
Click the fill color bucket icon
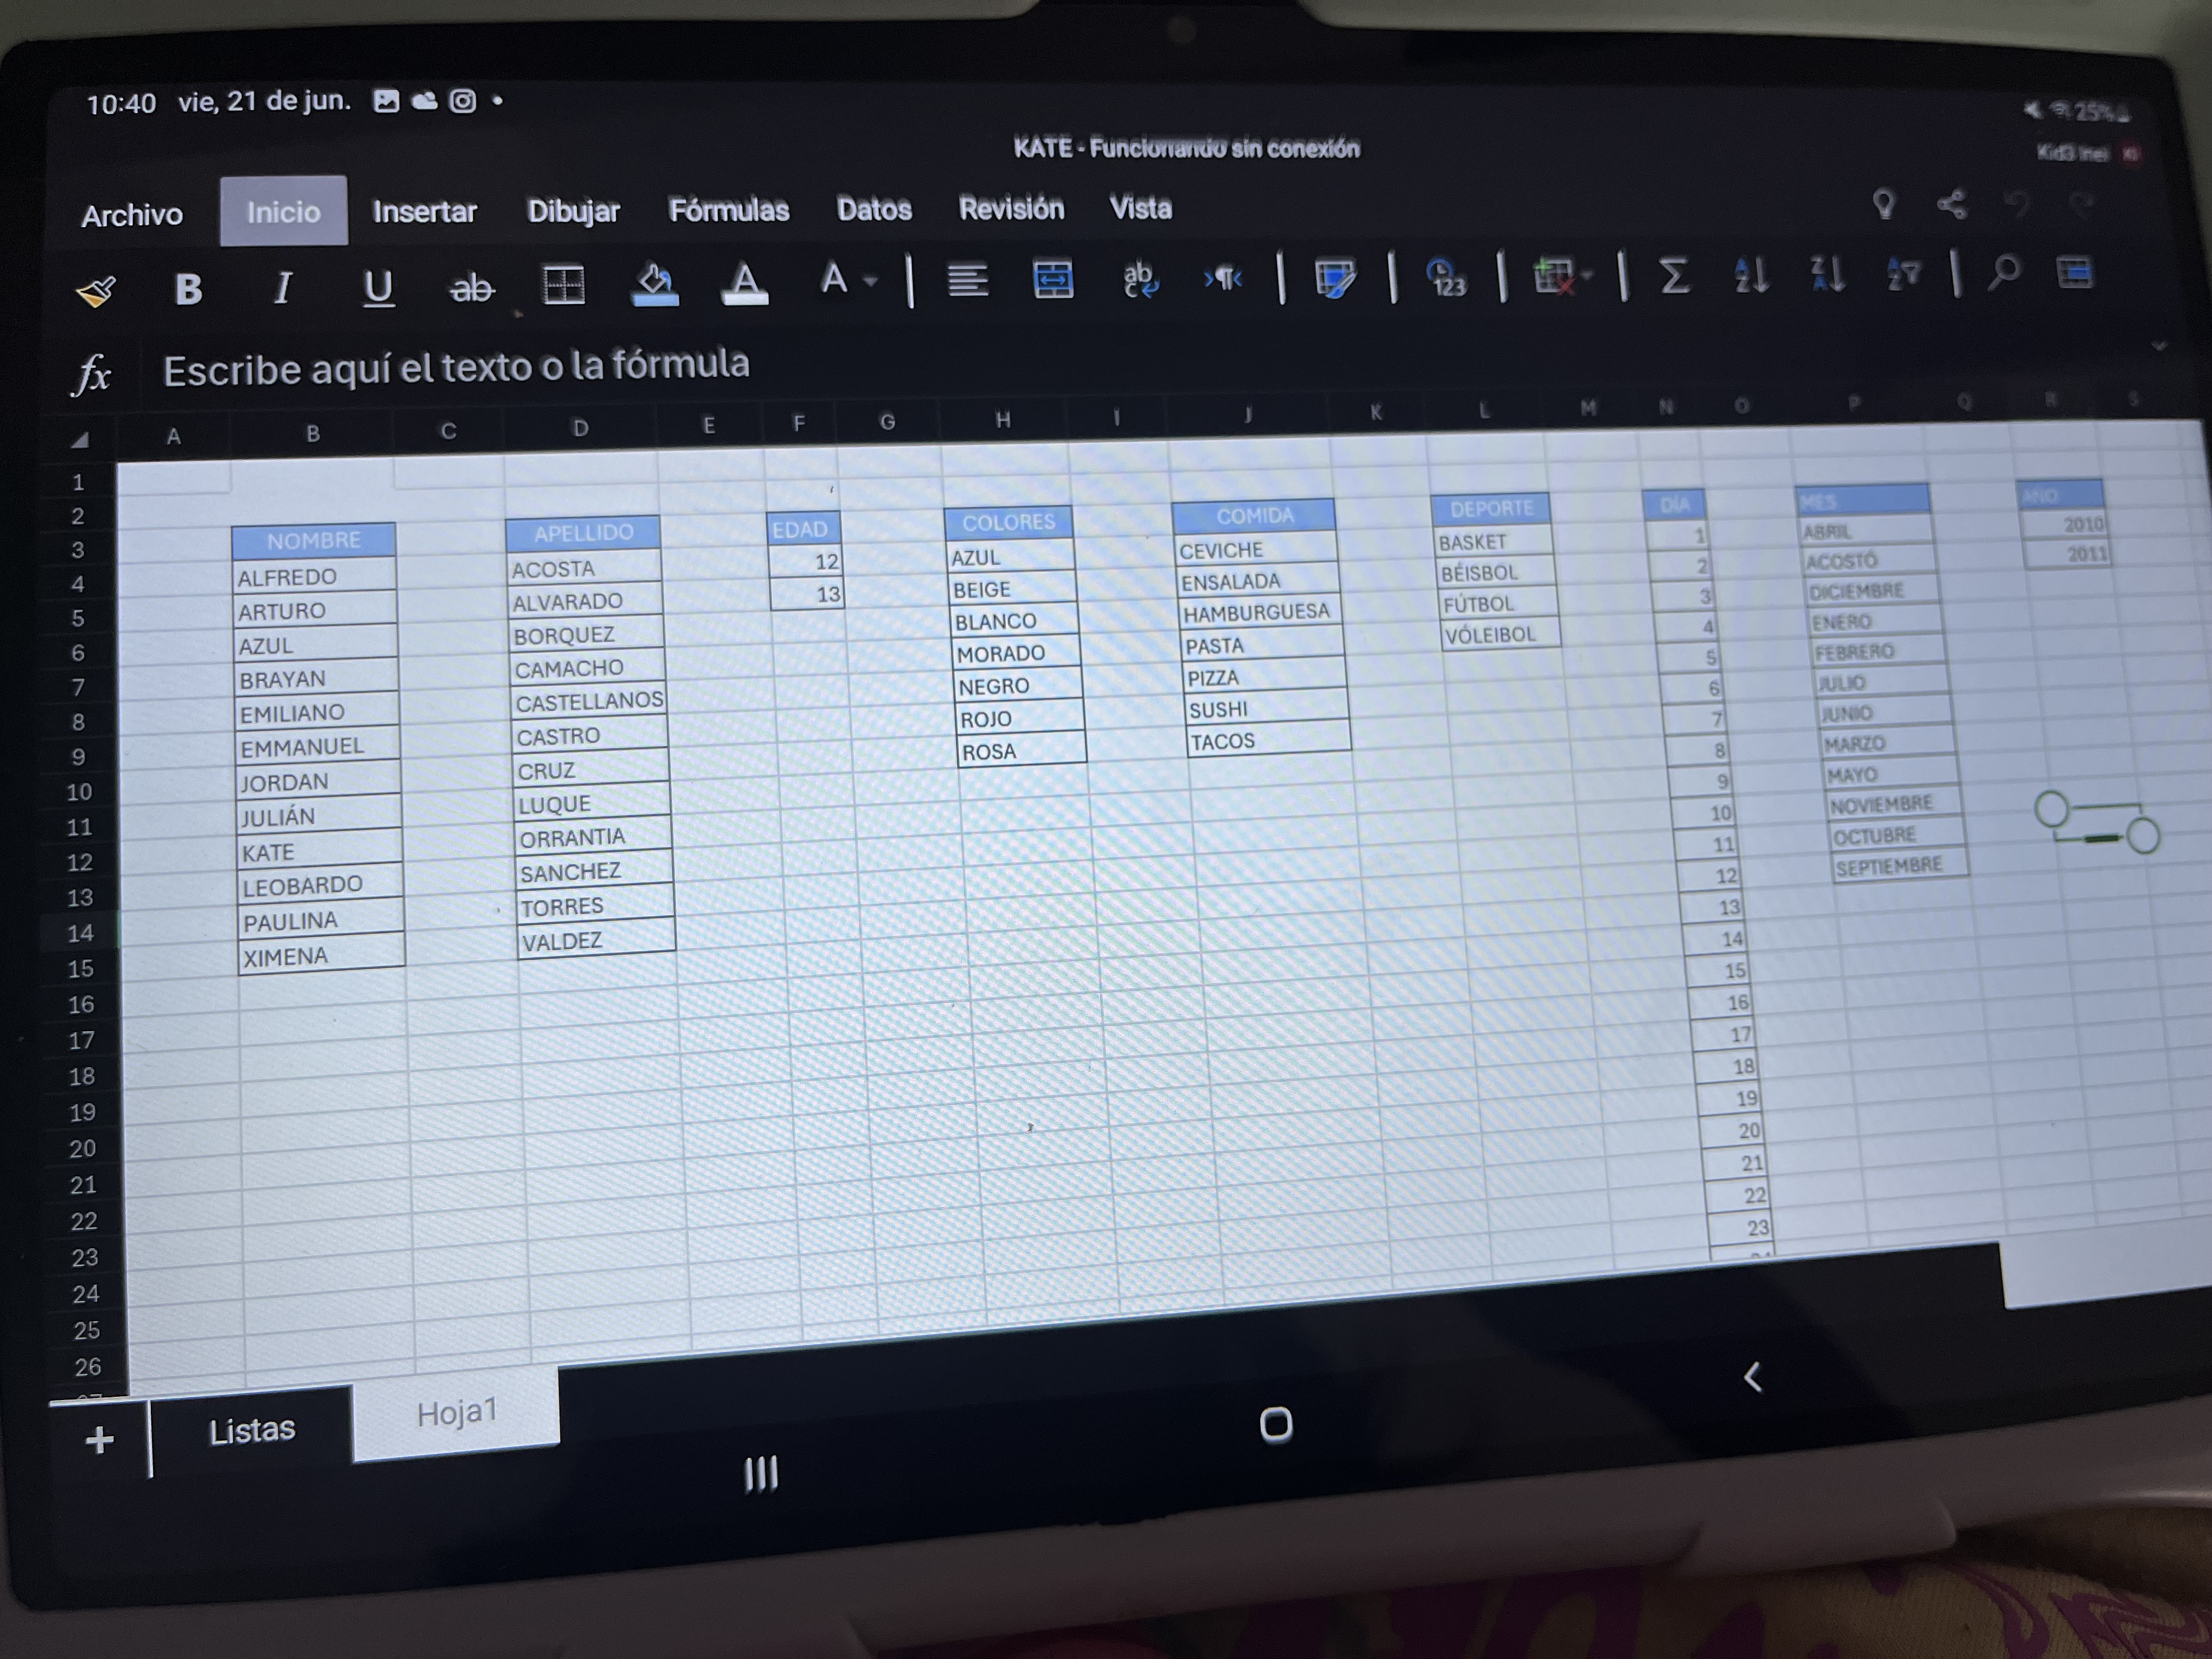point(655,285)
